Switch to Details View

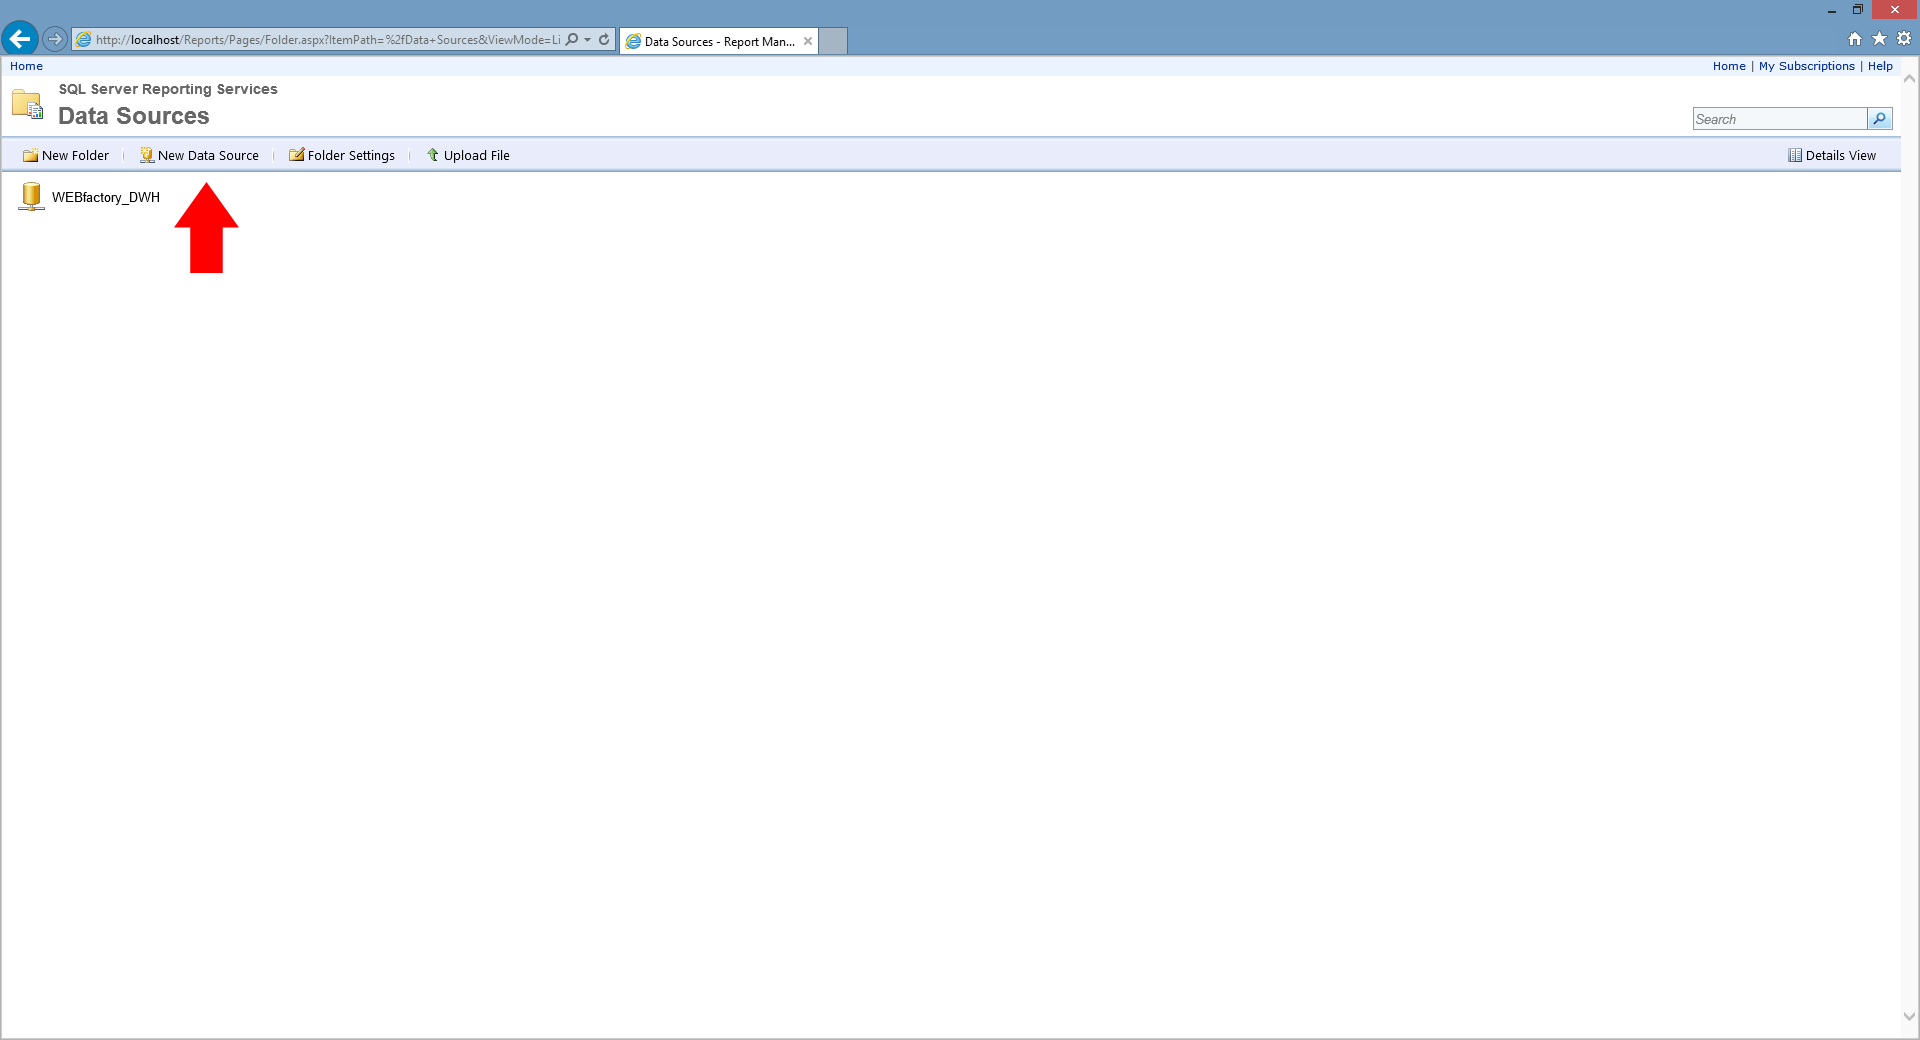(1832, 155)
